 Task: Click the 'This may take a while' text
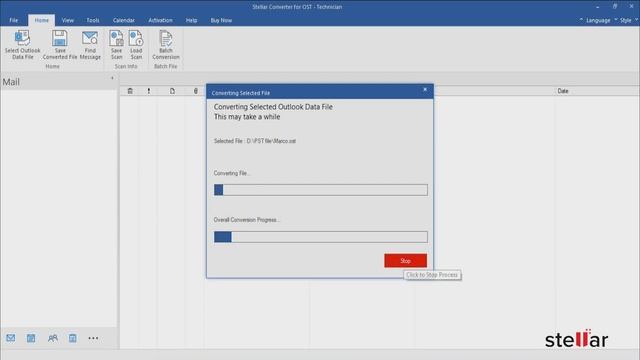tap(247, 117)
